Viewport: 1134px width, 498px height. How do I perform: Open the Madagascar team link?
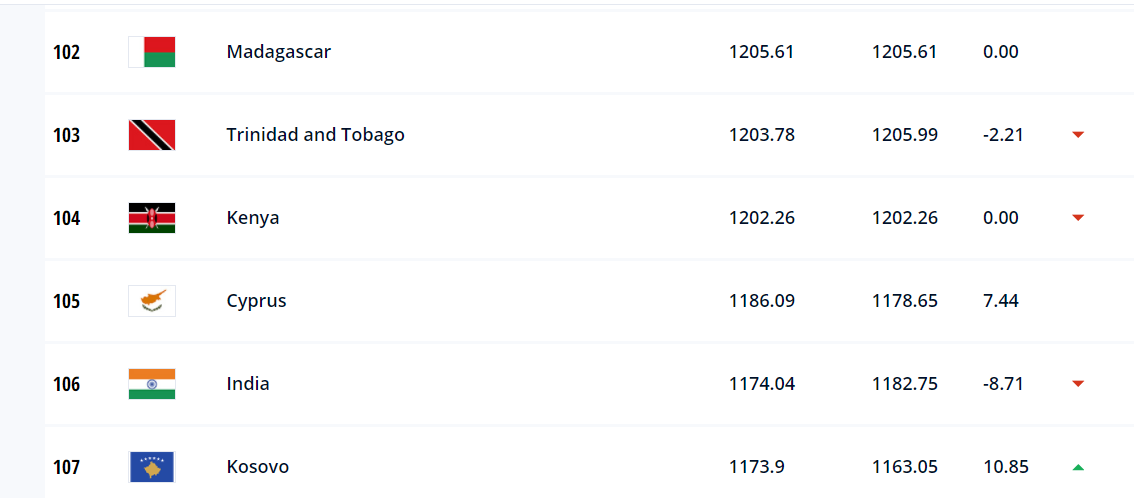(278, 52)
